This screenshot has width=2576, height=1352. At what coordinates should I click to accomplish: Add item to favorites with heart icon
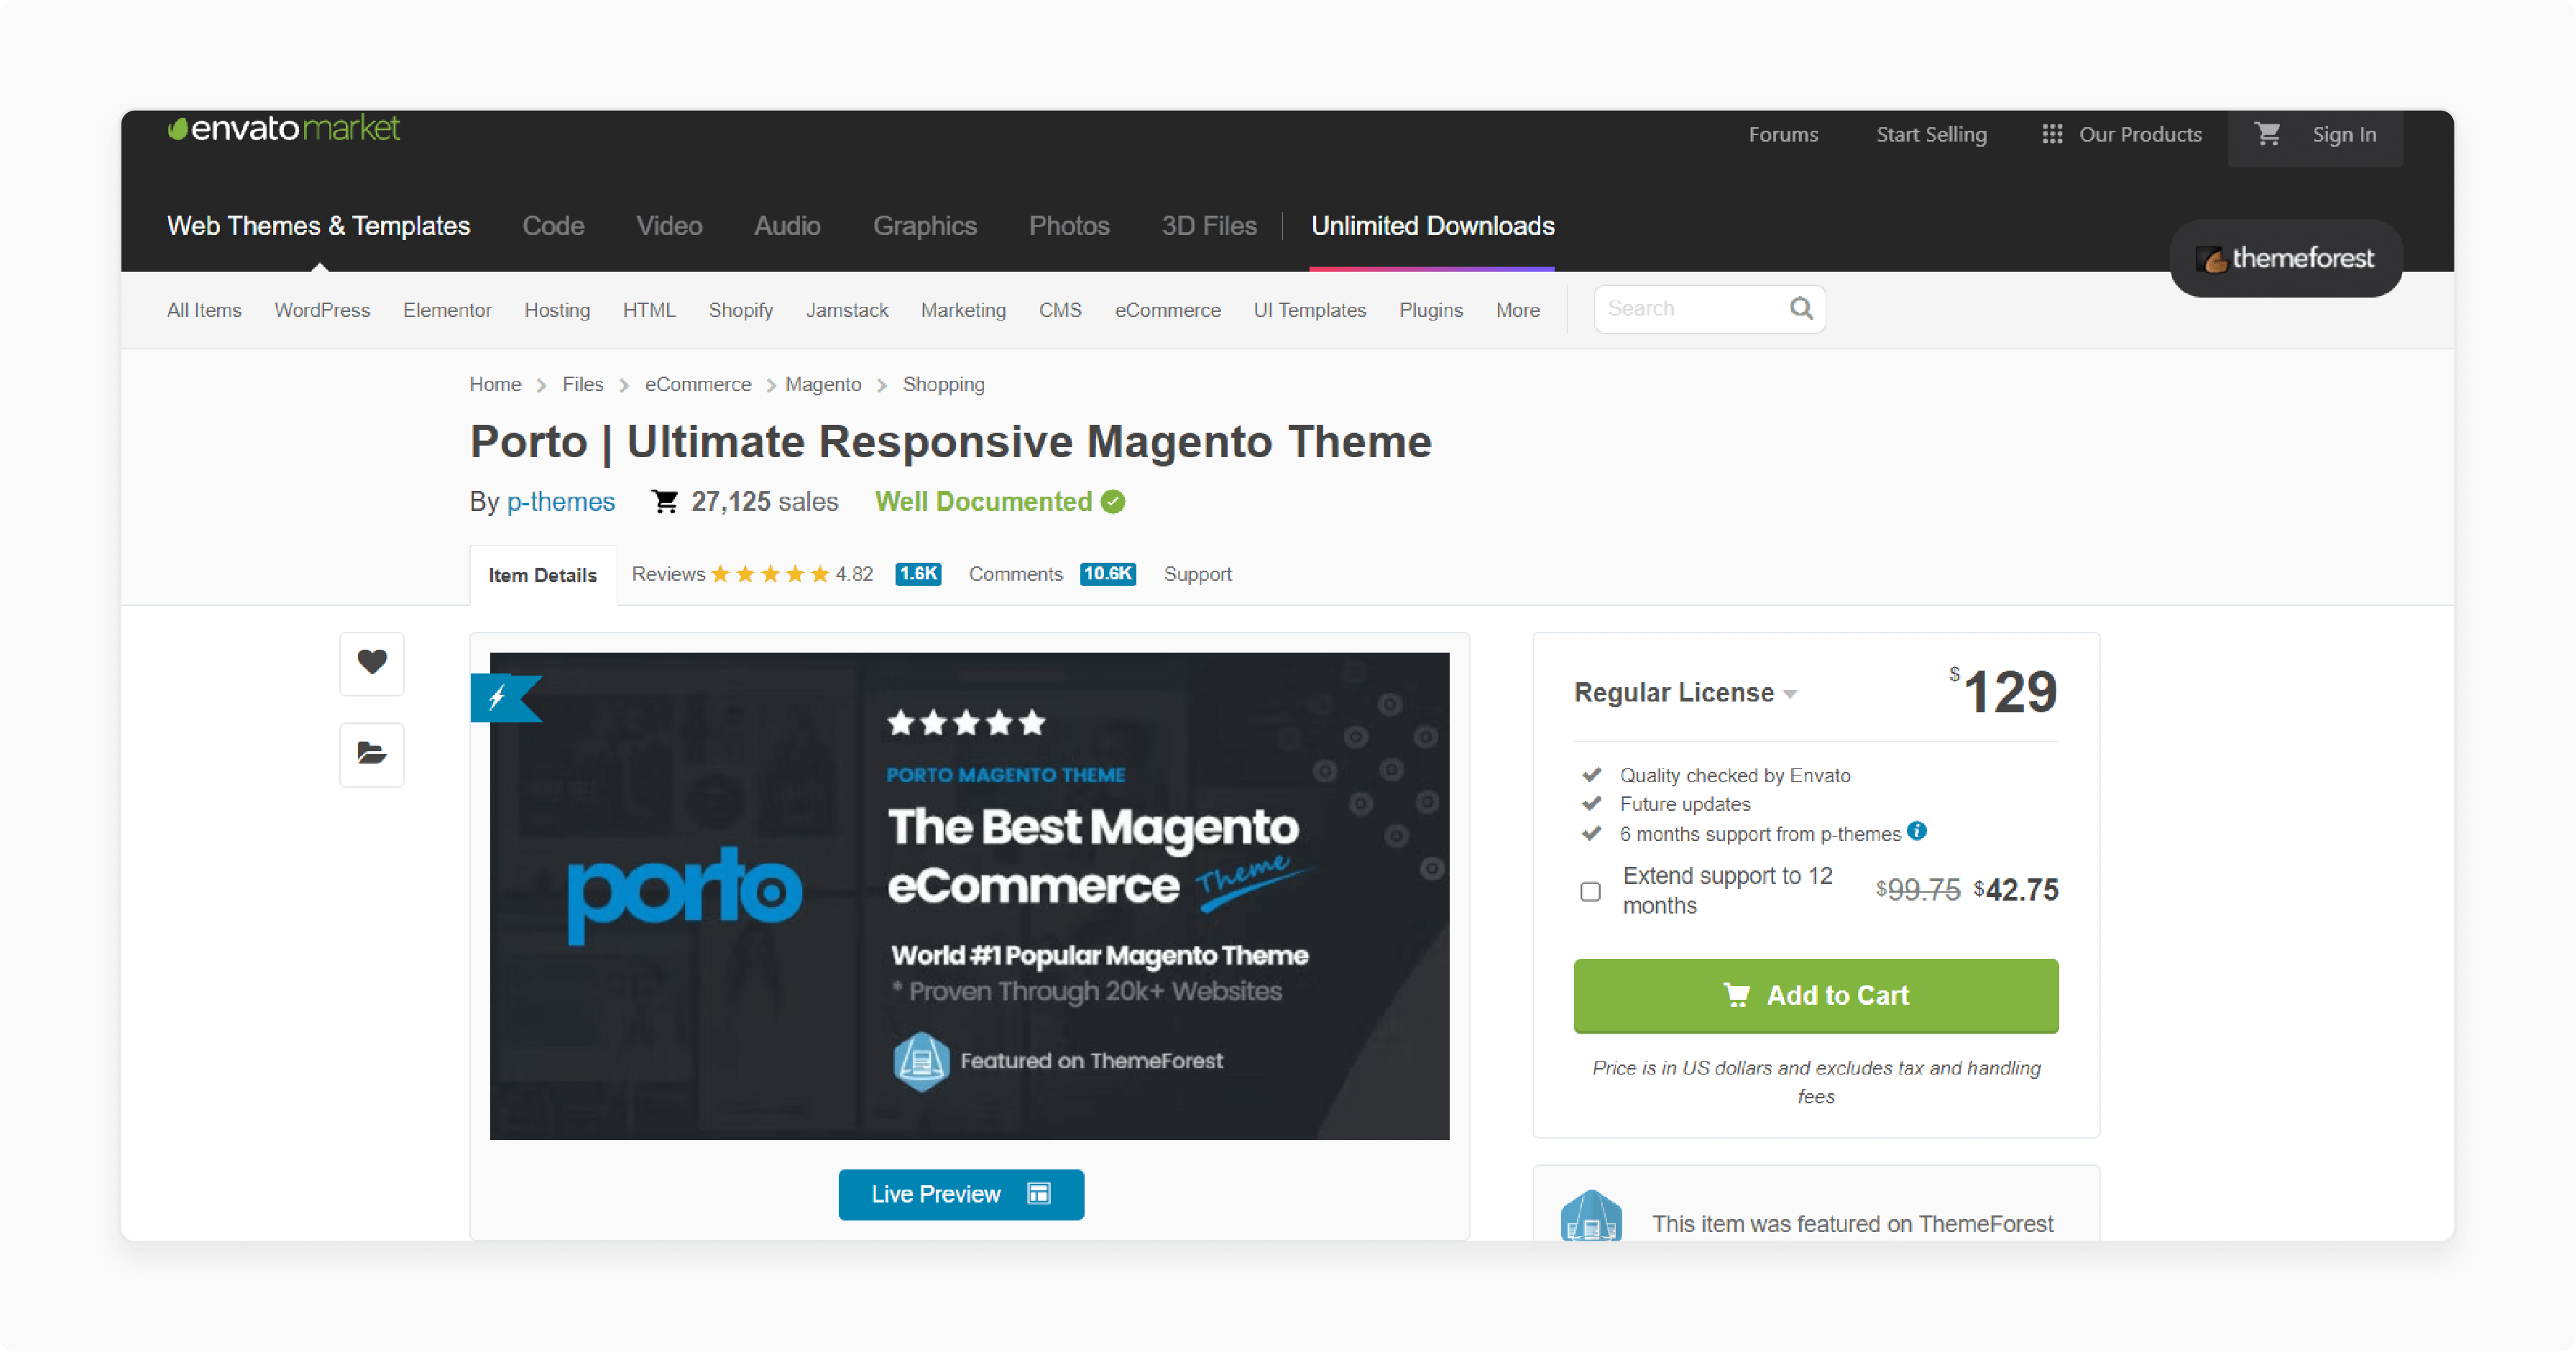[372, 662]
